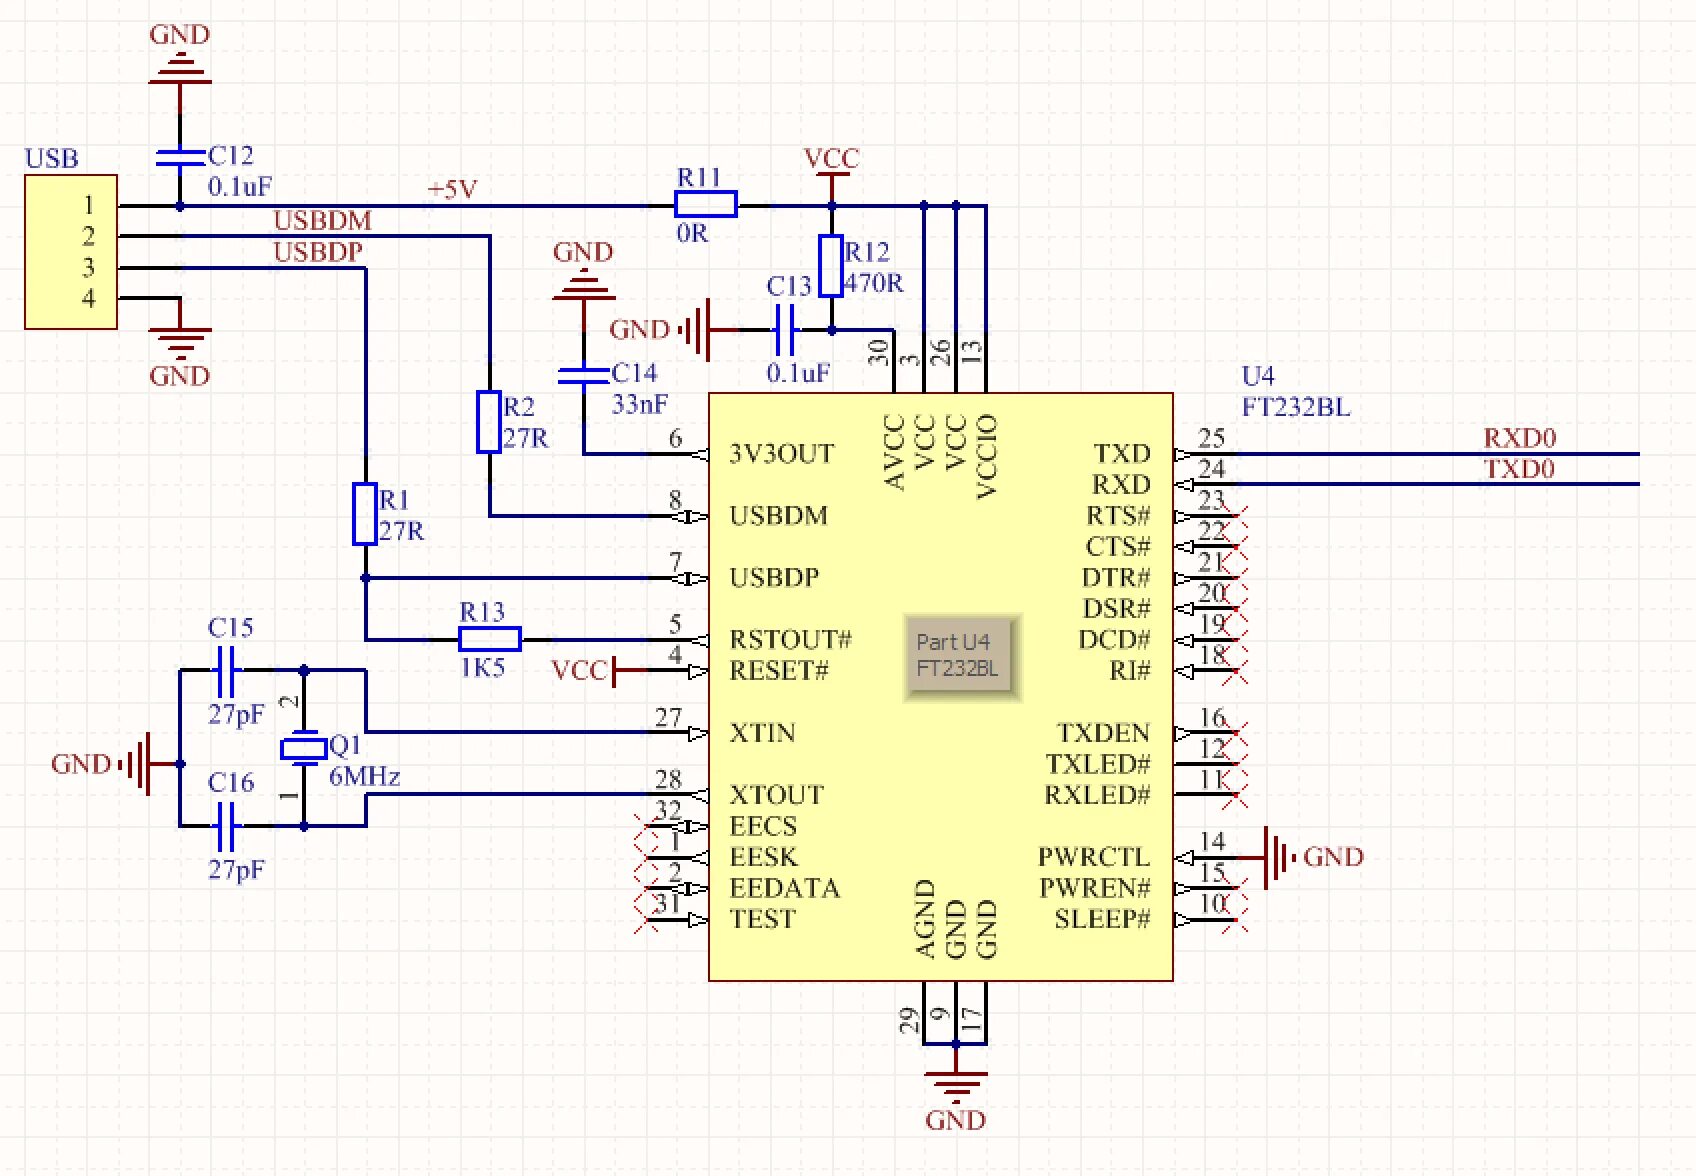This screenshot has width=1696, height=1176.
Task: Select resistor R13 symbol
Action: point(490,638)
